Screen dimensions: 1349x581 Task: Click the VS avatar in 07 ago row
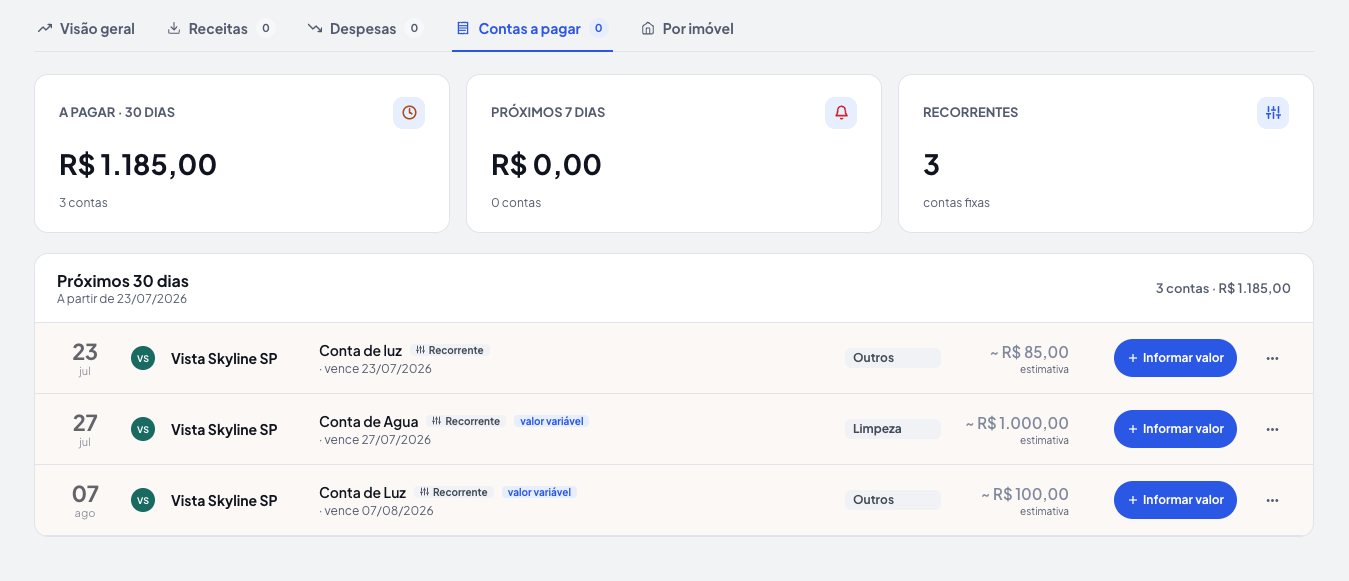pos(143,500)
